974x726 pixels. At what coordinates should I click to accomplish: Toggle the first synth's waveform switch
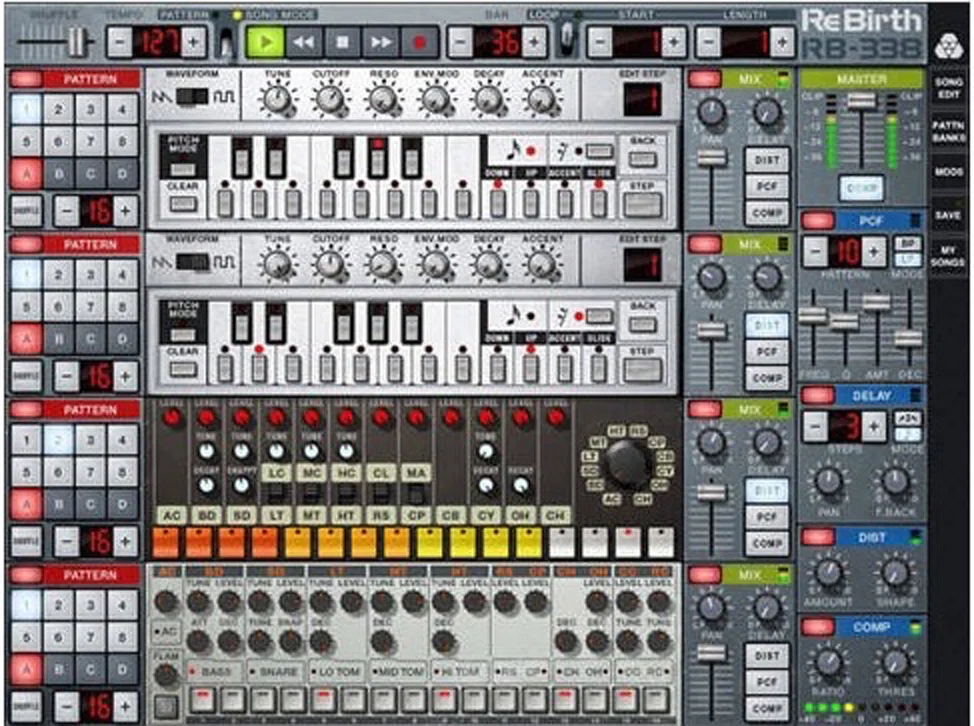[192, 97]
